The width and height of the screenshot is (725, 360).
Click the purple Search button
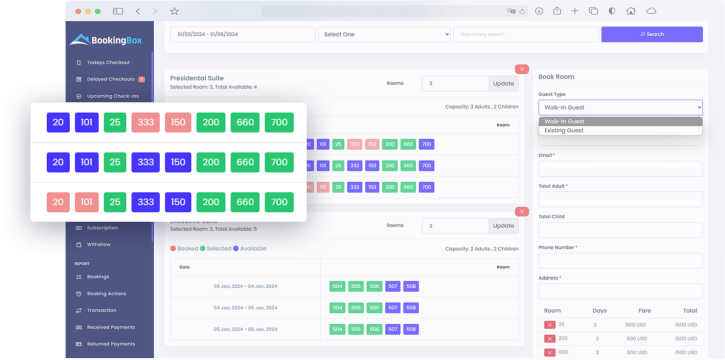click(652, 34)
